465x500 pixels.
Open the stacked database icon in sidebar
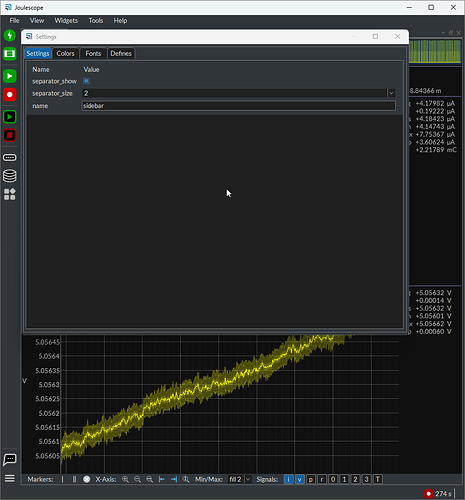[10, 176]
